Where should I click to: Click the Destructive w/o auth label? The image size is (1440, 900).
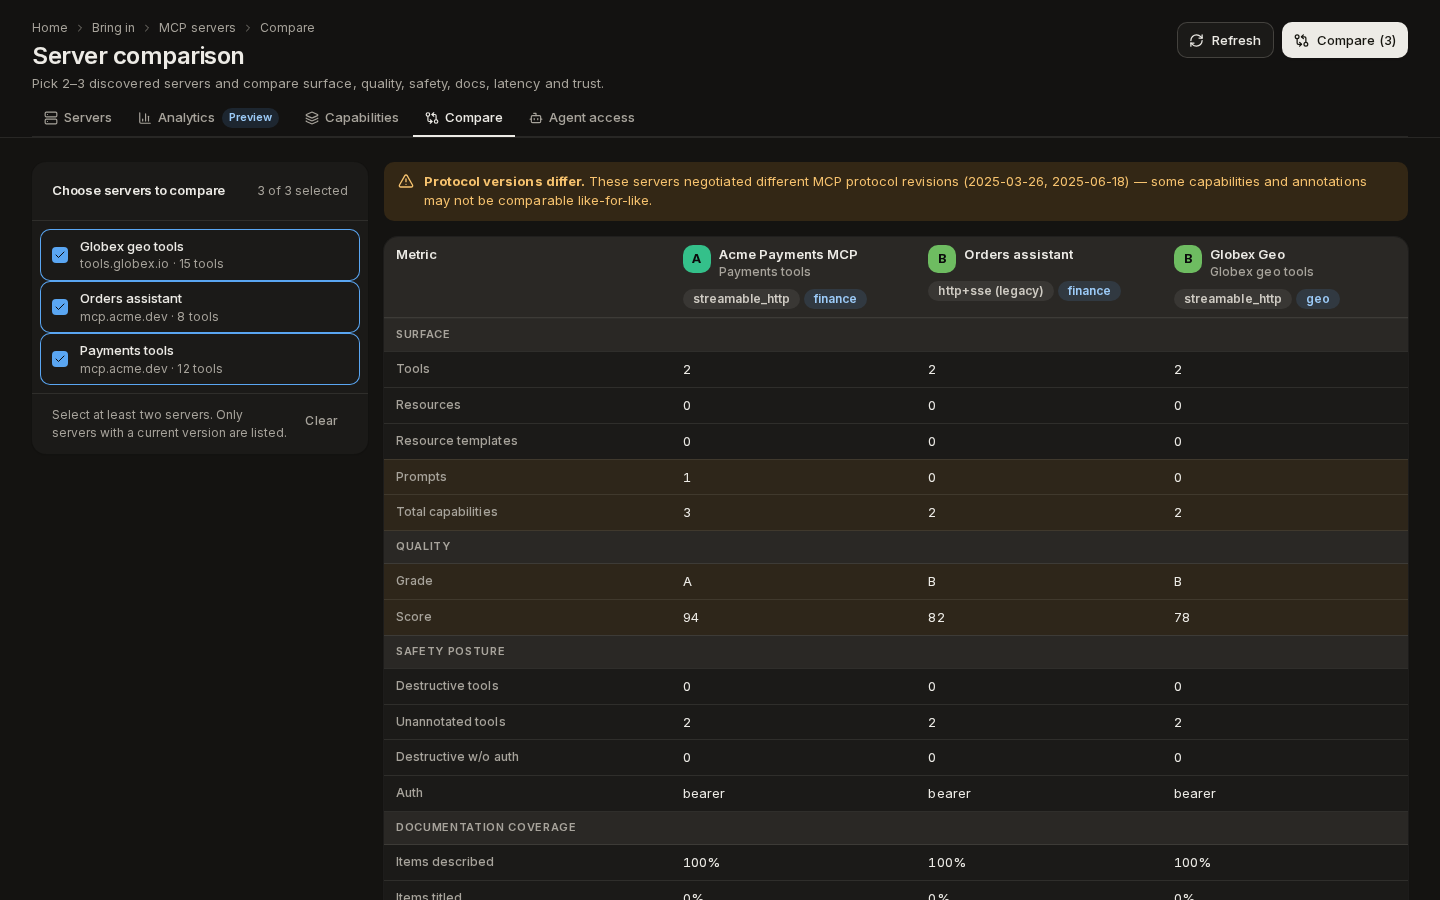457,757
